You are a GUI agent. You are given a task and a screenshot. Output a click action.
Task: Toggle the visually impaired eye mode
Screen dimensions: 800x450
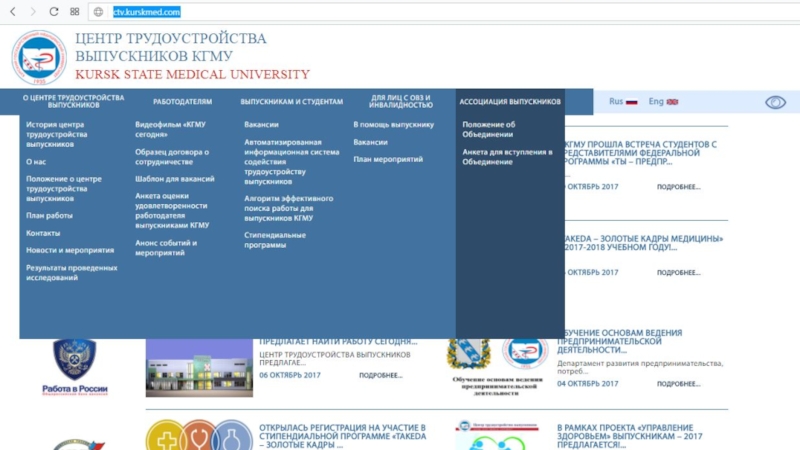click(775, 102)
